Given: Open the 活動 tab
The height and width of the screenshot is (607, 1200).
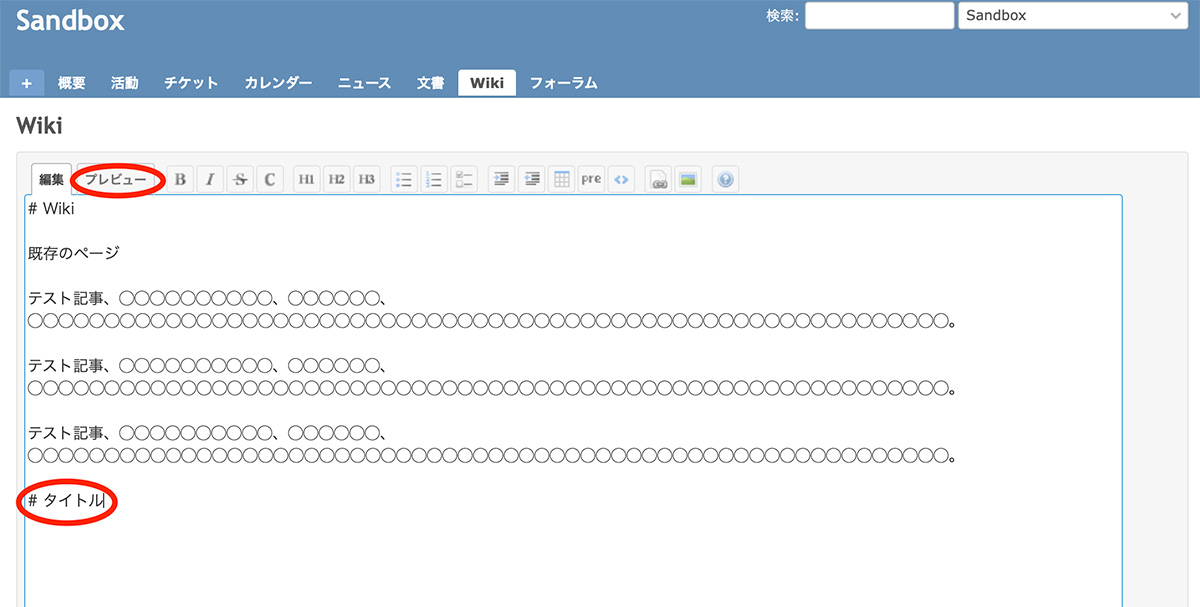Looking at the screenshot, I should (x=125, y=83).
